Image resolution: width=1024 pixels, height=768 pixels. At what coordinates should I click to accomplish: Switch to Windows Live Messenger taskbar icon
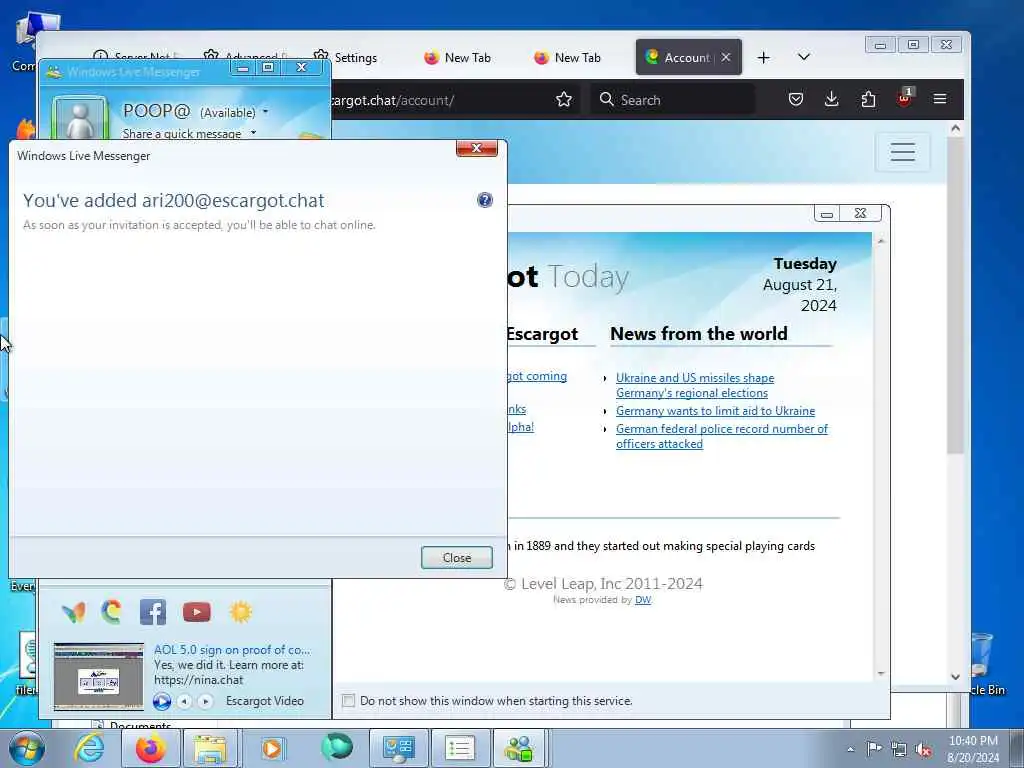520,748
